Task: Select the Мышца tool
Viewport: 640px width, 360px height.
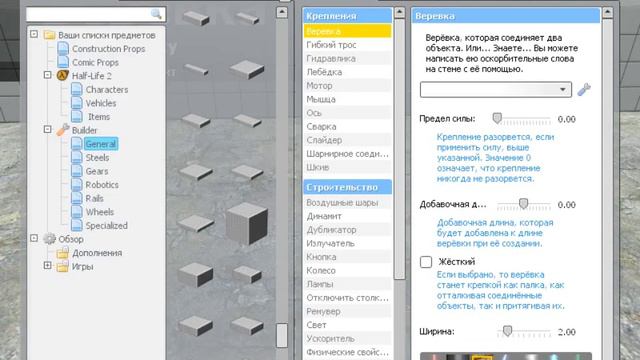Action: point(347,99)
